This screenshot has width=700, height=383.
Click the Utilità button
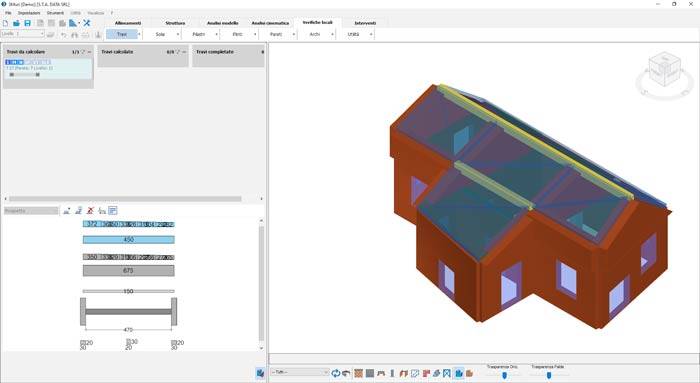(353, 34)
